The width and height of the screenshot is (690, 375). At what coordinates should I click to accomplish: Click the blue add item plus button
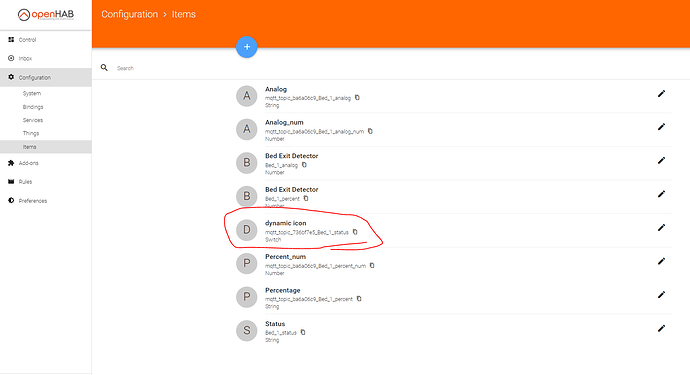click(246, 47)
